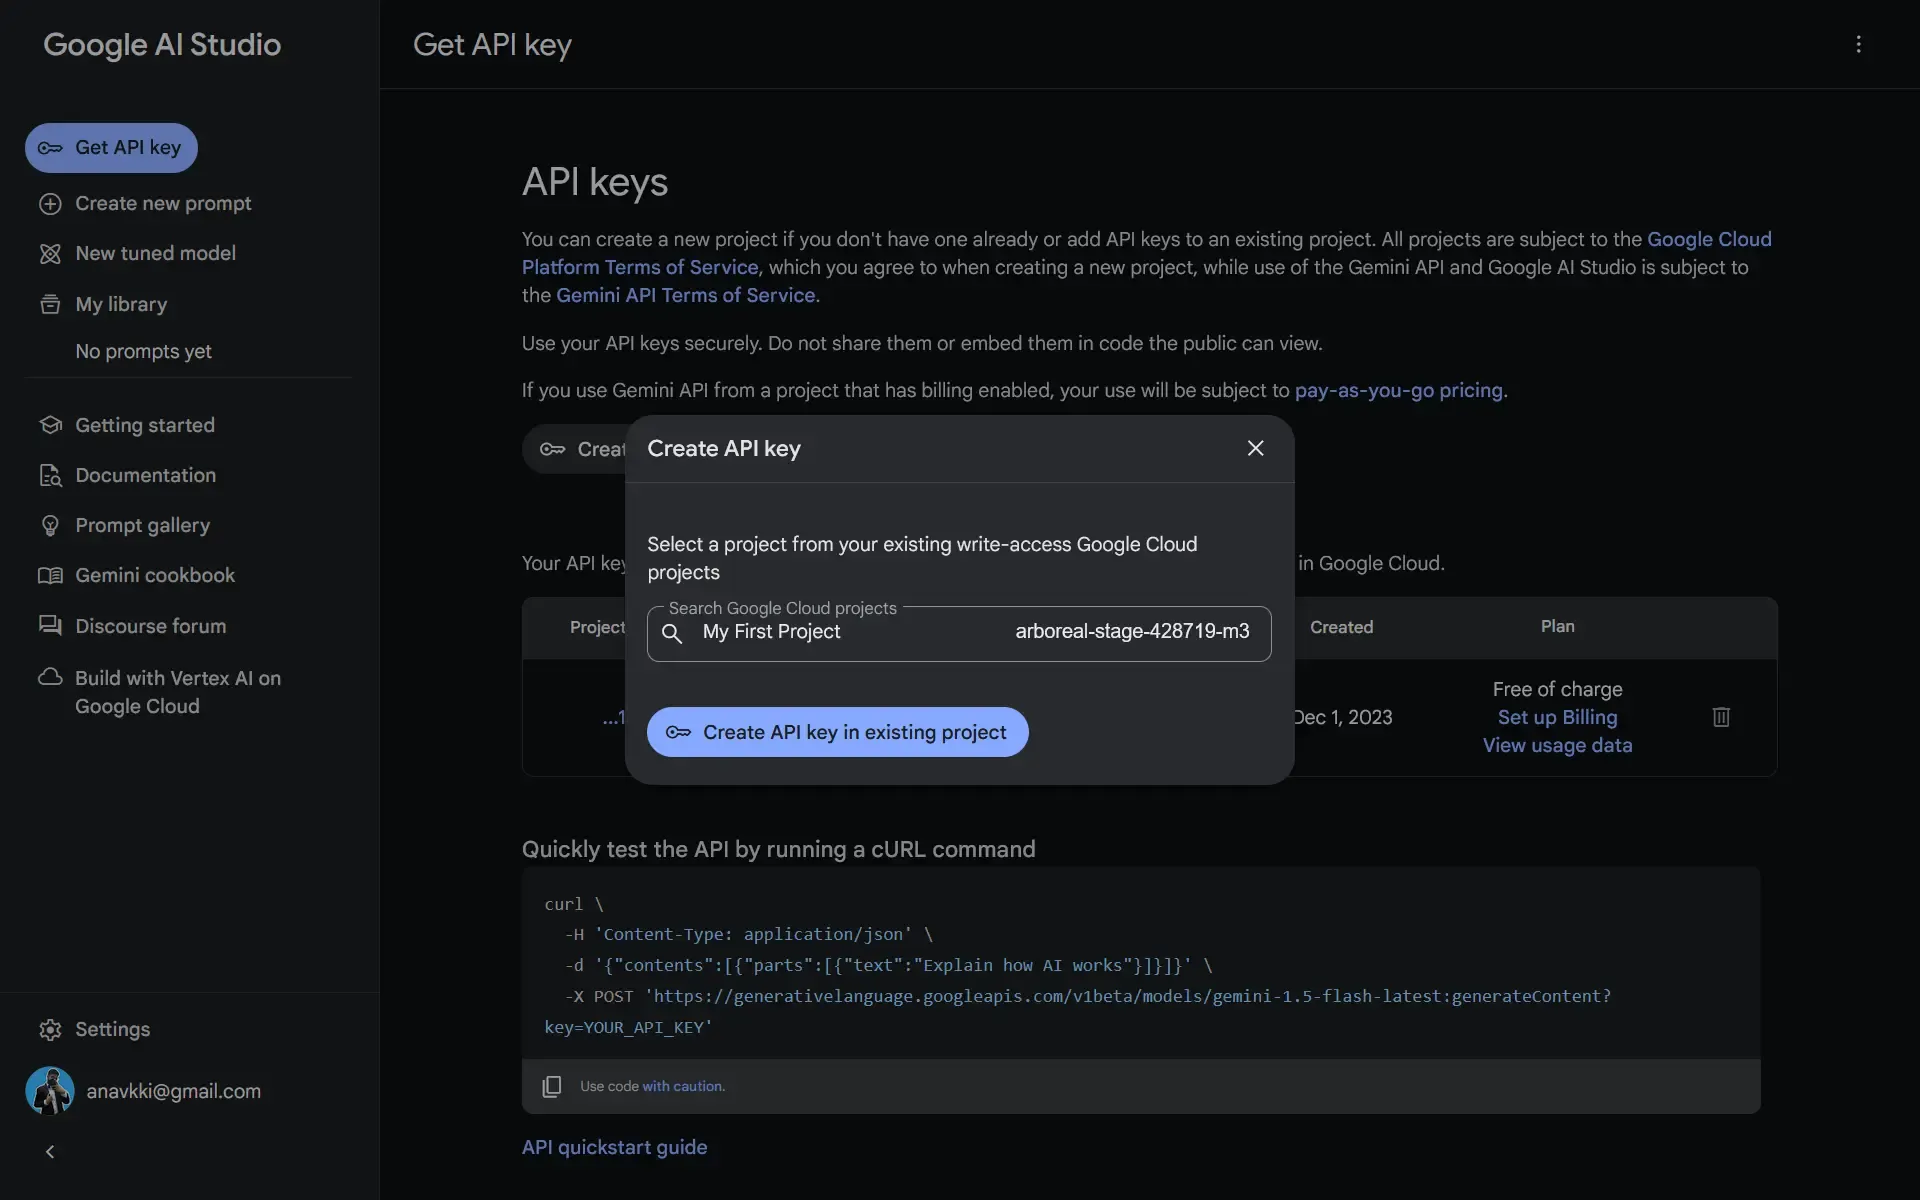Open the Documentation sidebar item

tap(145, 475)
